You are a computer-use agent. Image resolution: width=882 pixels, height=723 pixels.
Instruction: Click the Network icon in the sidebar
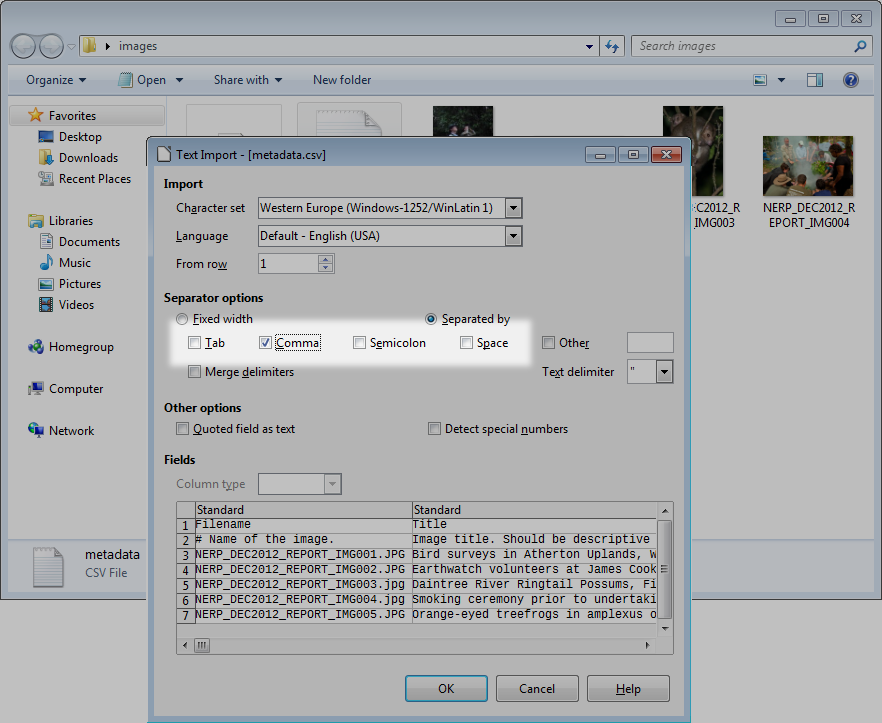pos(35,430)
